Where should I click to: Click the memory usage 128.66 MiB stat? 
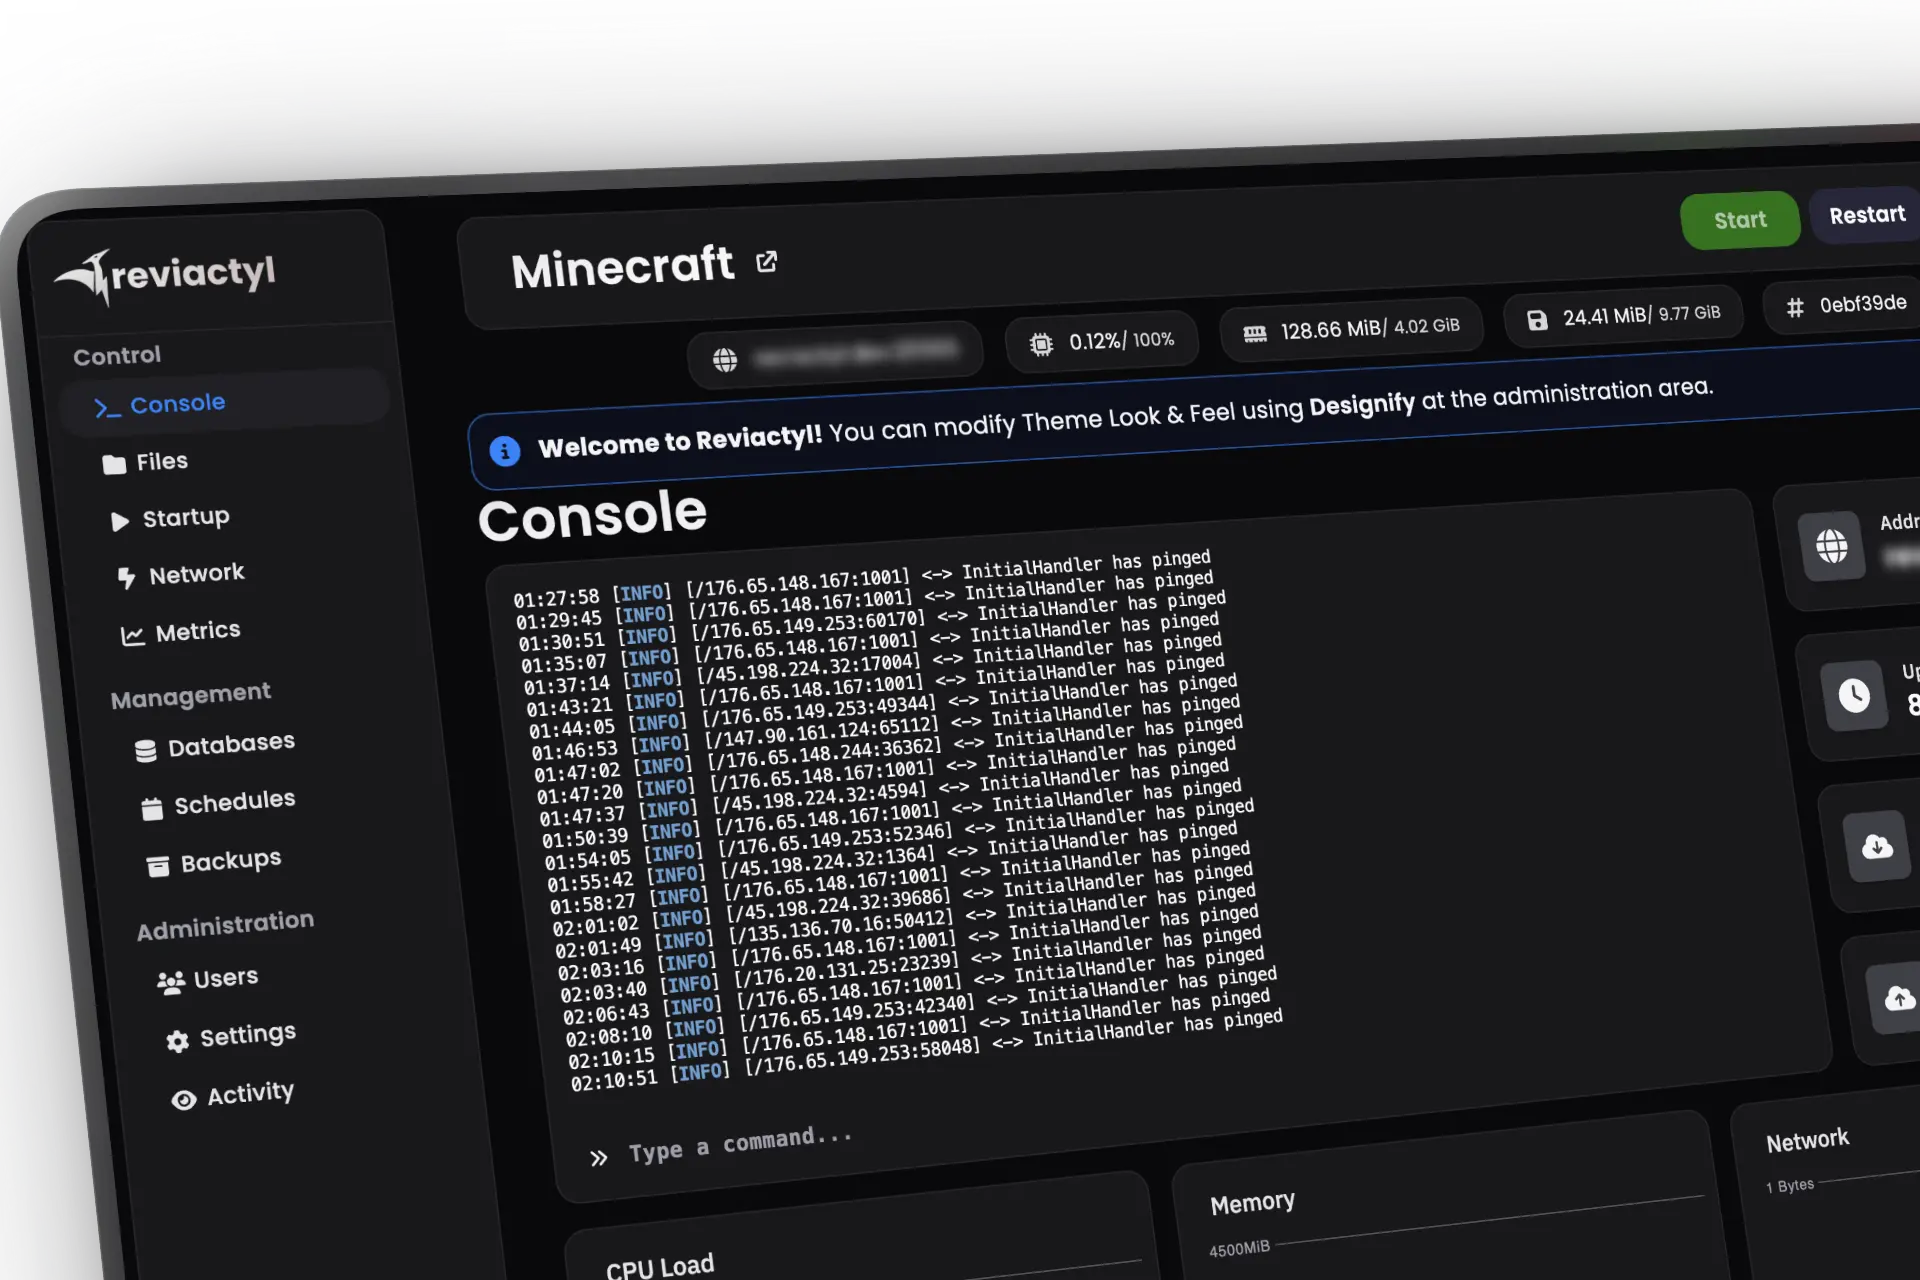point(1351,329)
